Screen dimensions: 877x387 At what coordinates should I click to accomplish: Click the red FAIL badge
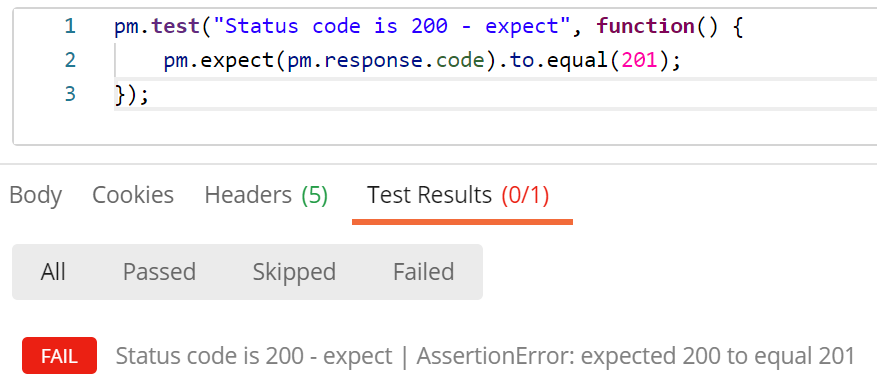coord(59,356)
